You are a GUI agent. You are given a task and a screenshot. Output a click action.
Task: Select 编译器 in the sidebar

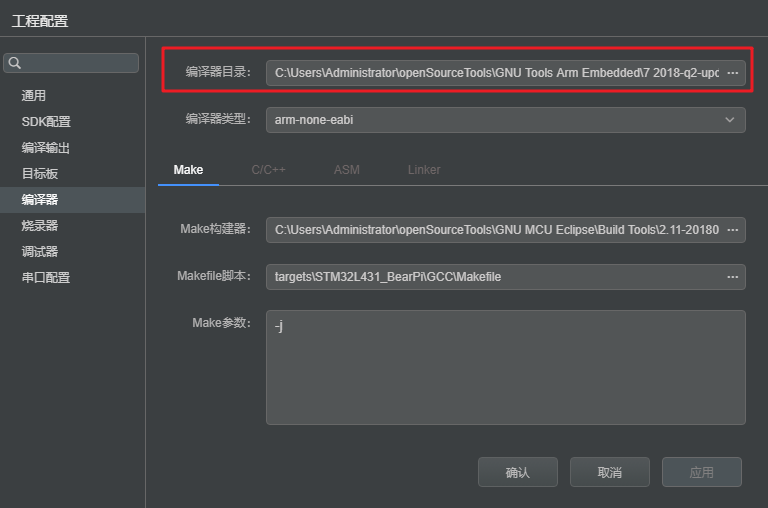coord(72,199)
